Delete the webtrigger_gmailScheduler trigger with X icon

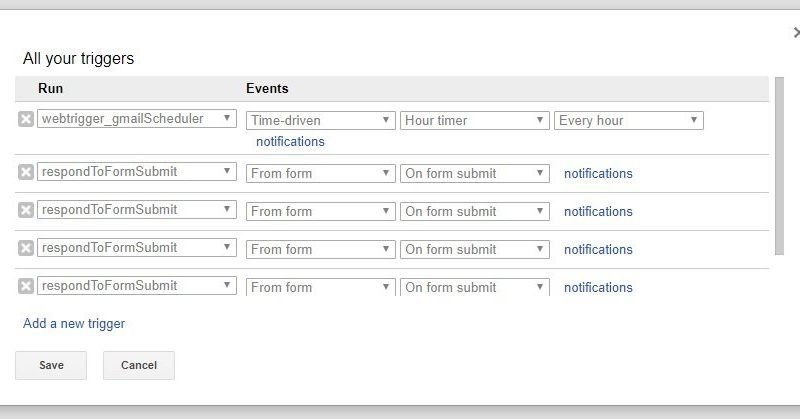[x=26, y=120]
